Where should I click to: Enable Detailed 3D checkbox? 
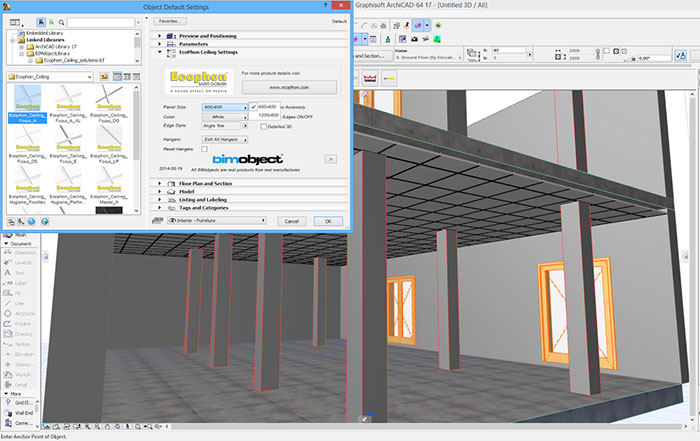263,127
